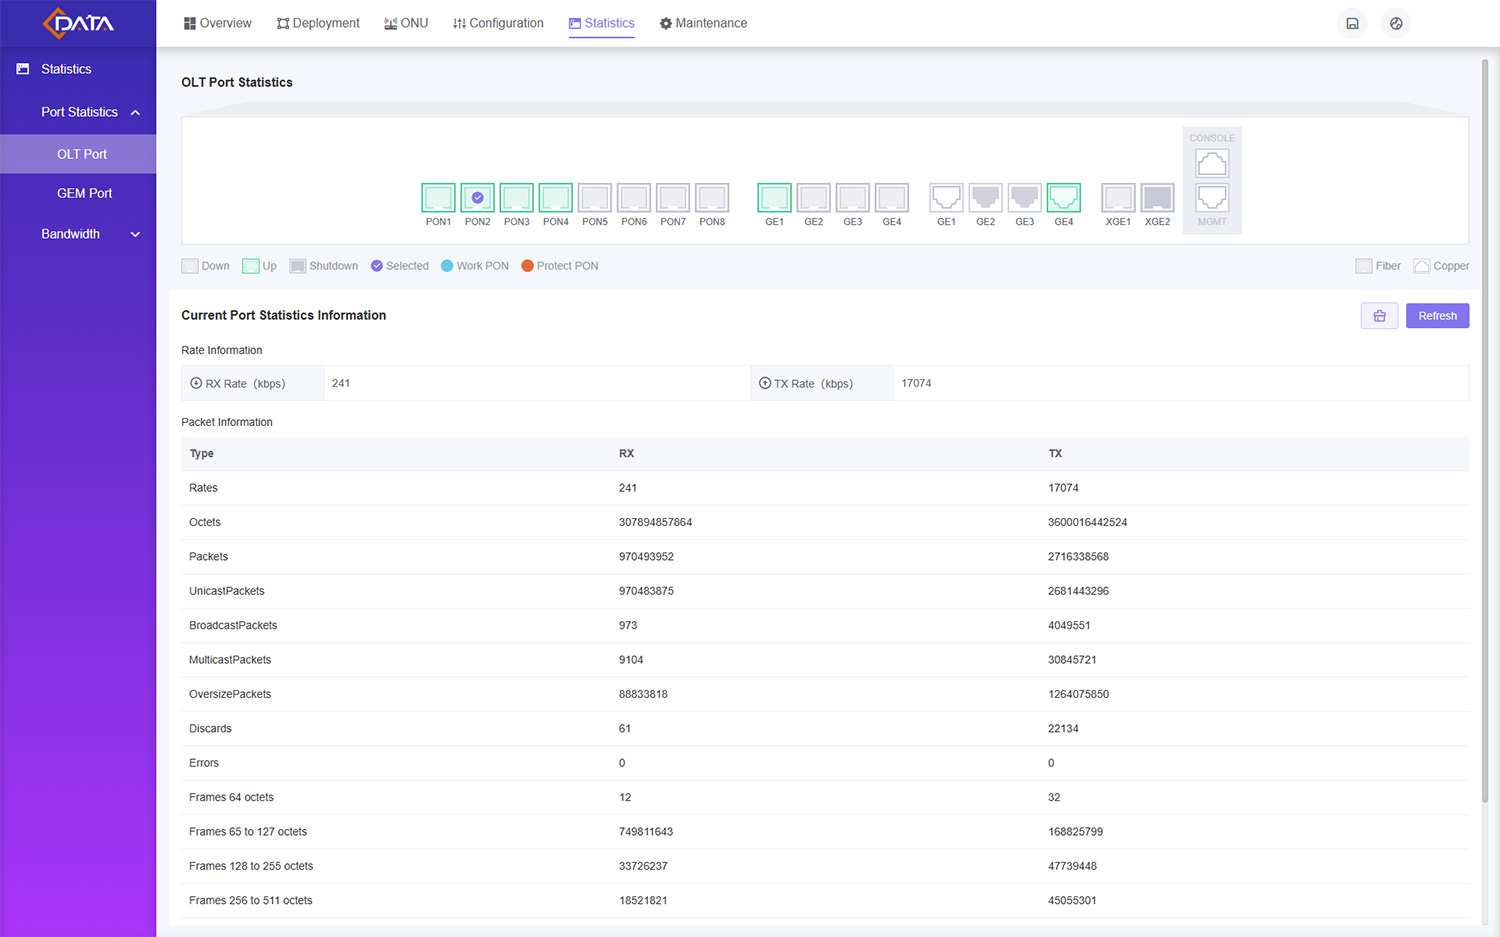Click the C-DATA logo
1500x937 pixels.
(78, 23)
